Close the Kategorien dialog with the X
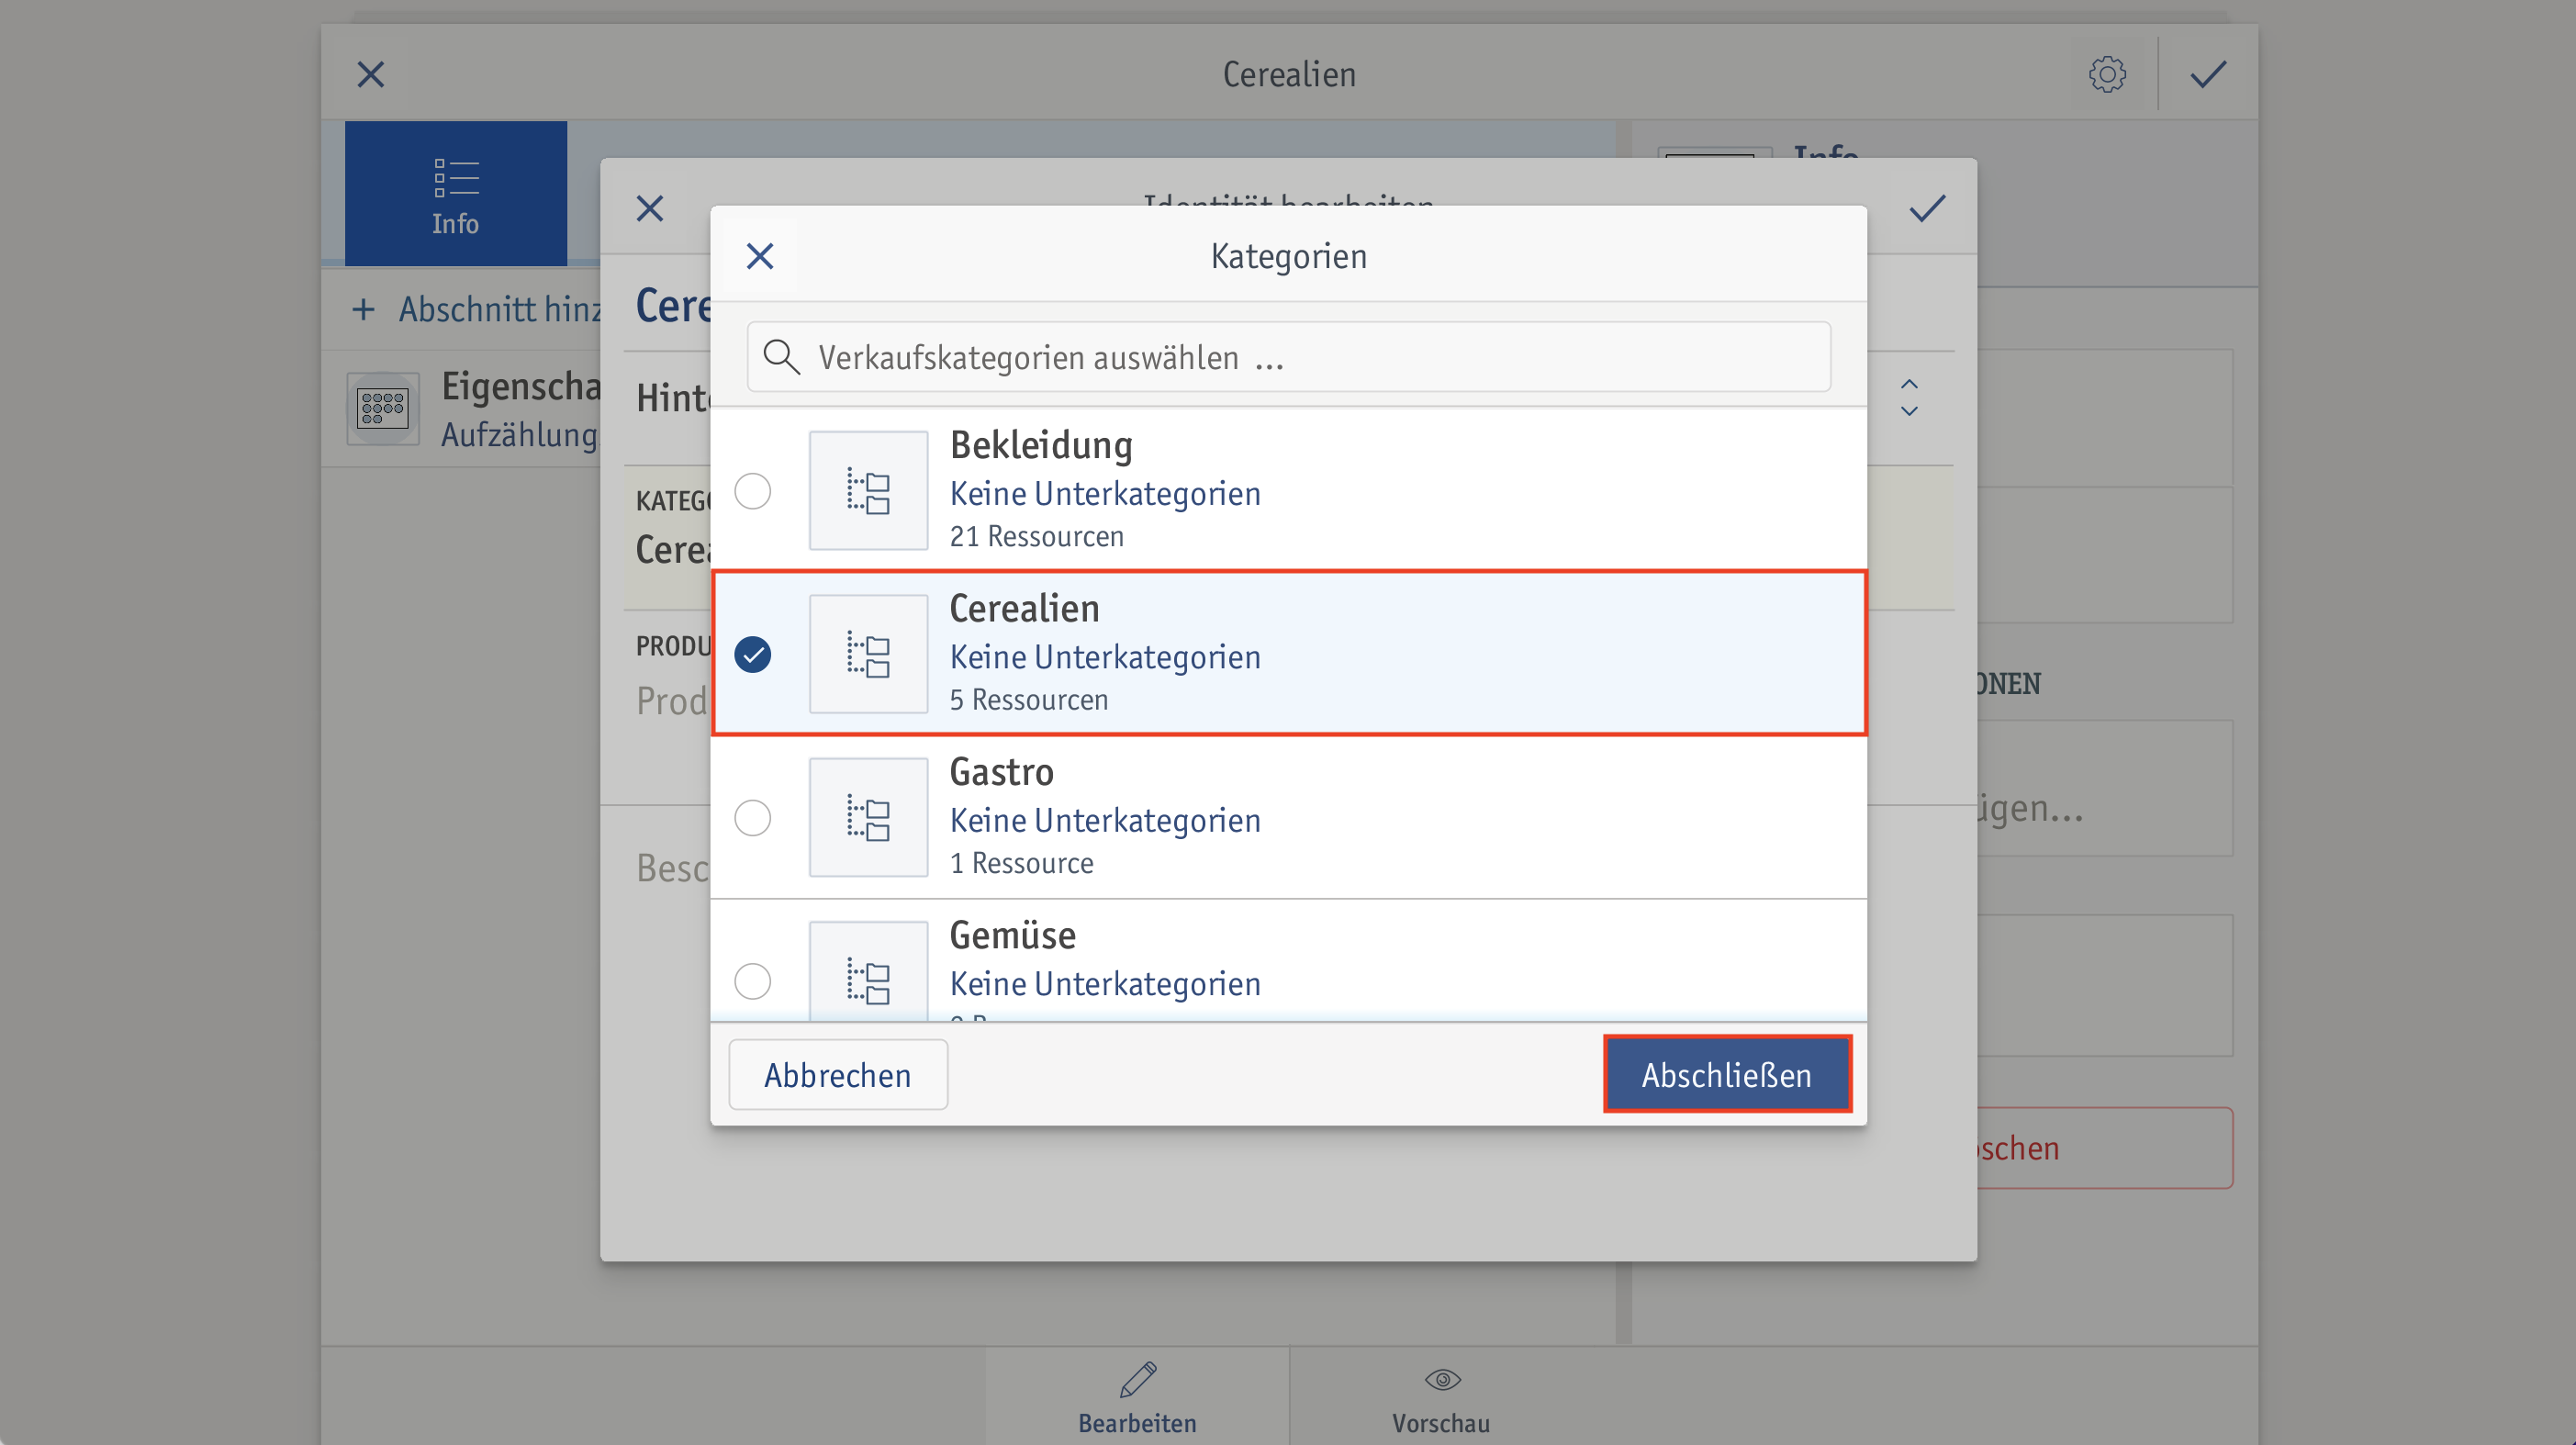The width and height of the screenshot is (2576, 1445). [760, 256]
